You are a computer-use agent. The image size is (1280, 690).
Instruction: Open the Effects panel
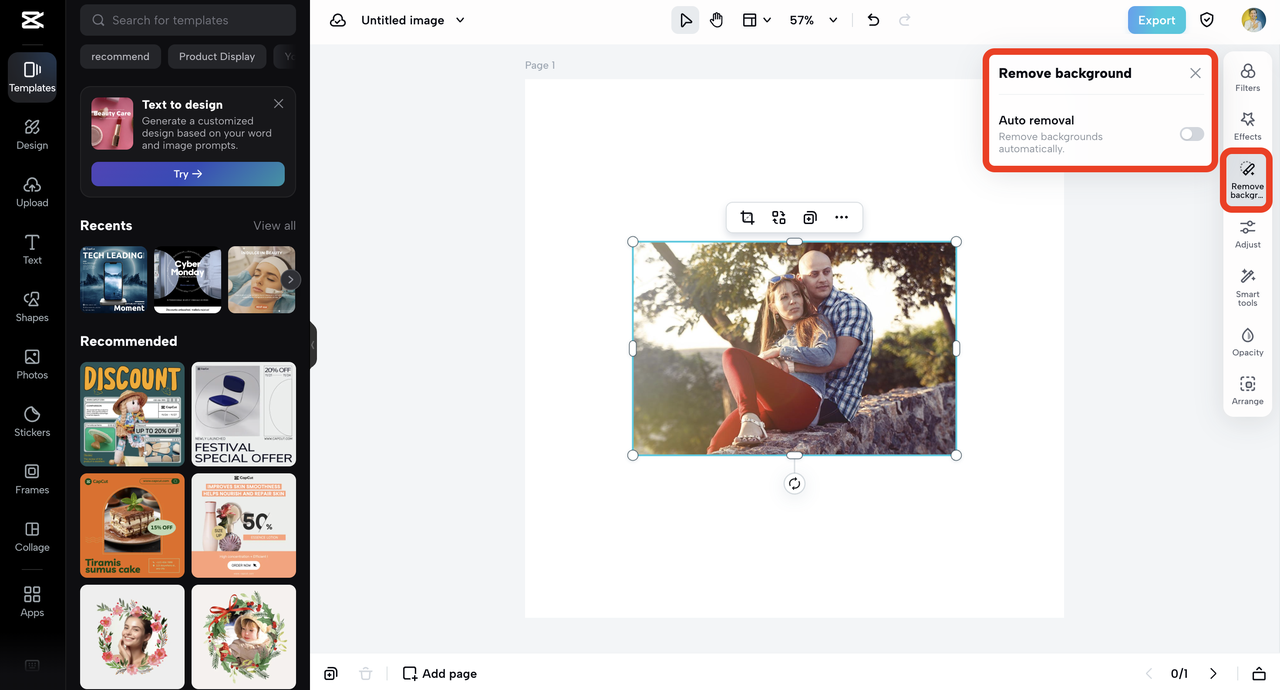coord(1248,126)
